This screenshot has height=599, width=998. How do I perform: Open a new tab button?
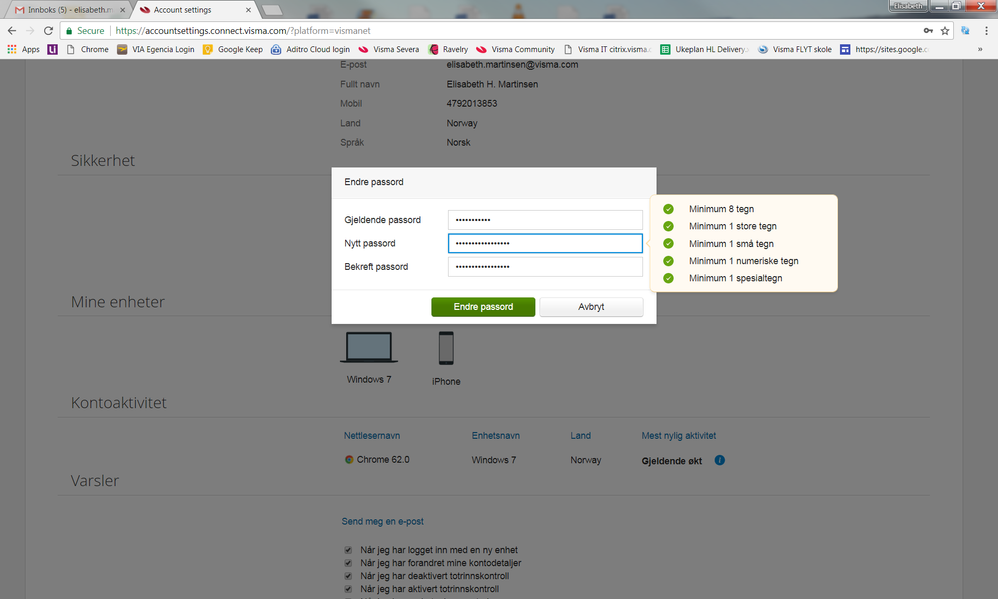point(272,10)
